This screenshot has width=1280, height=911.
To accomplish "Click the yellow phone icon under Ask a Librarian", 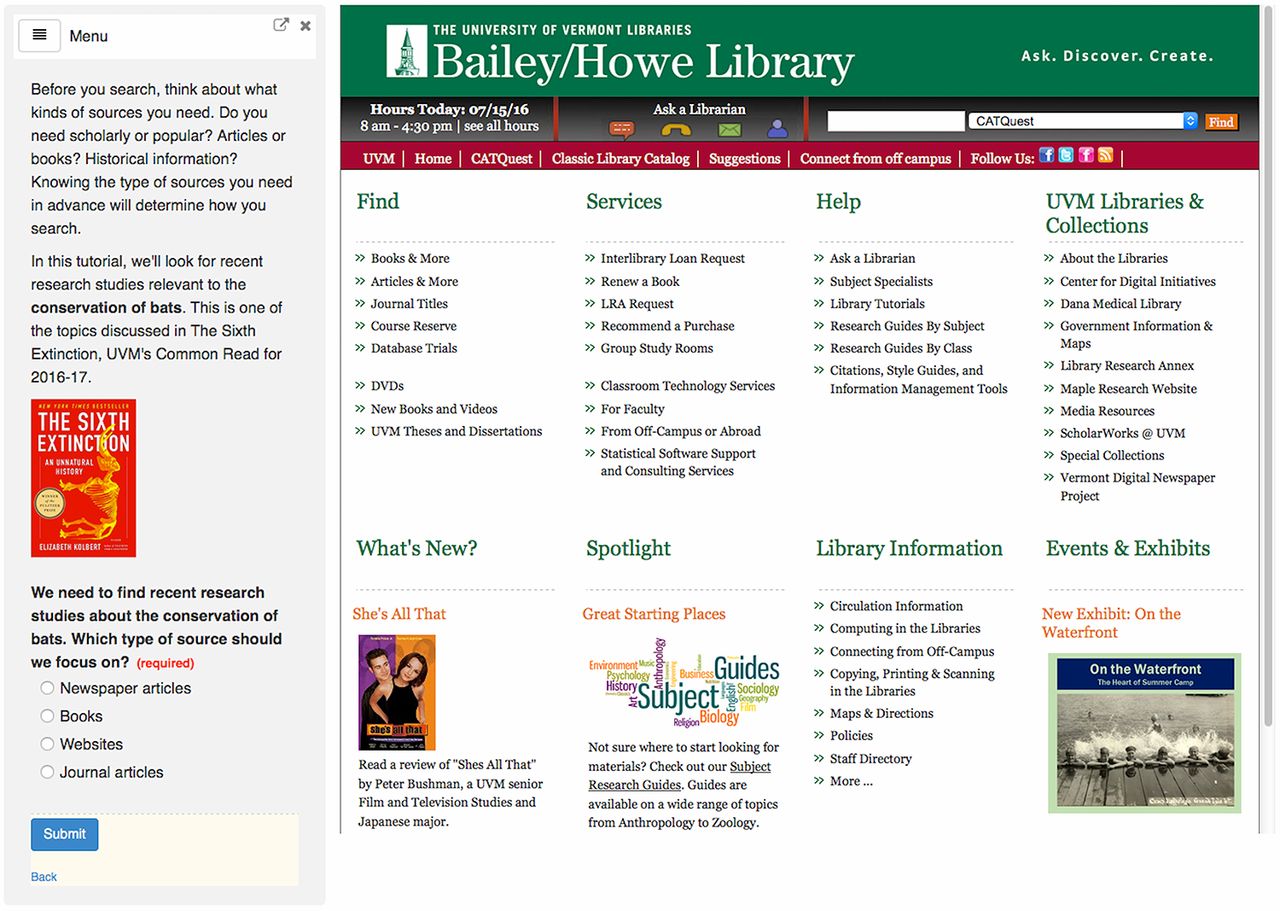I will (x=677, y=129).
